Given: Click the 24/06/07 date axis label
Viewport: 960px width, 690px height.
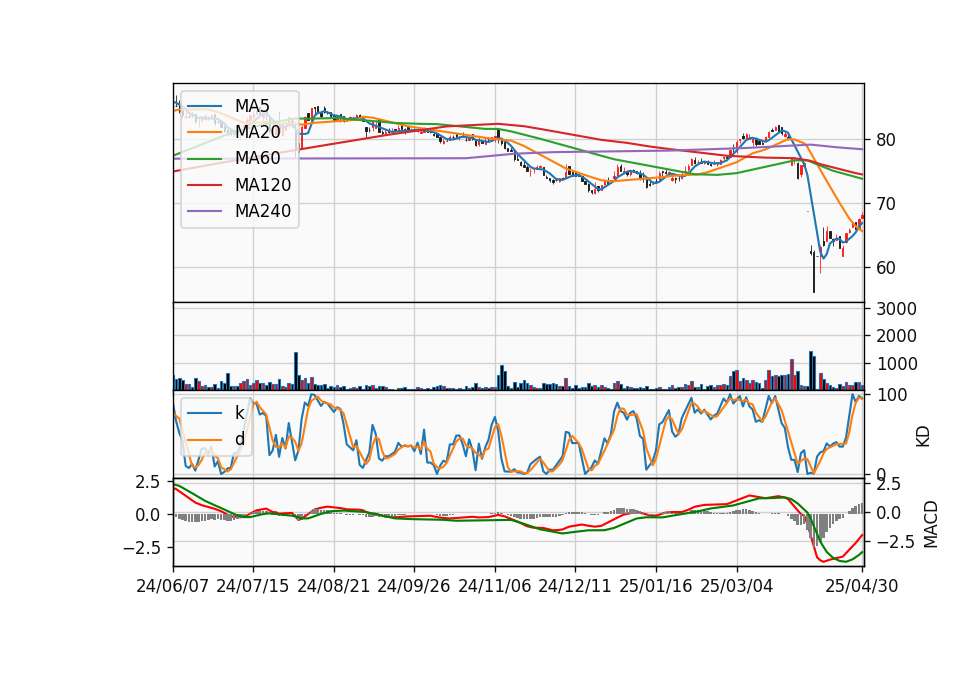Looking at the screenshot, I should 173,586.
